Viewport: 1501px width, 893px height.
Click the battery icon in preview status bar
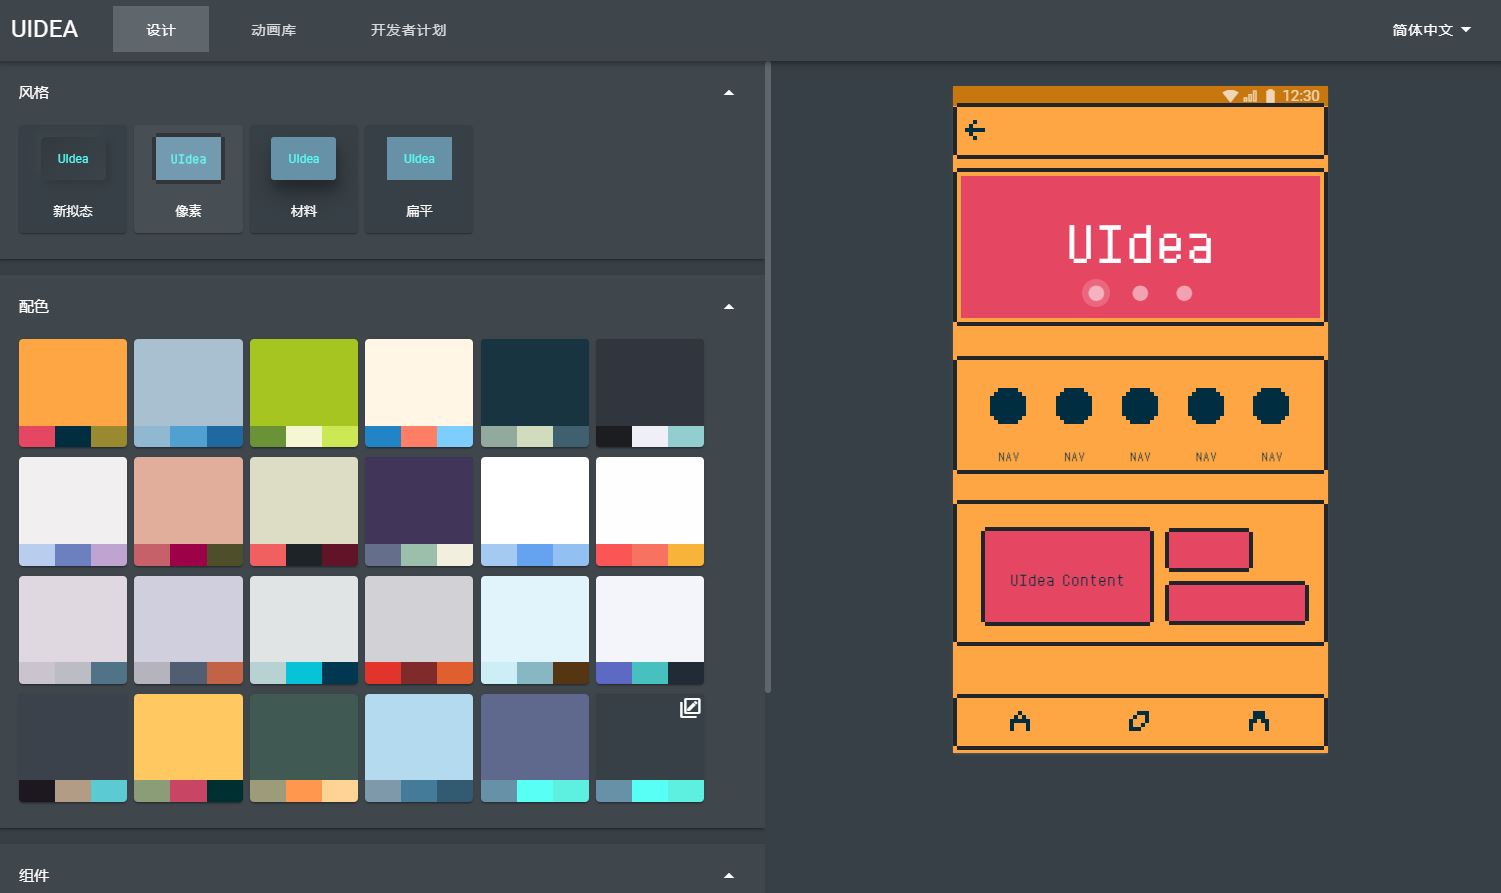tap(1270, 96)
